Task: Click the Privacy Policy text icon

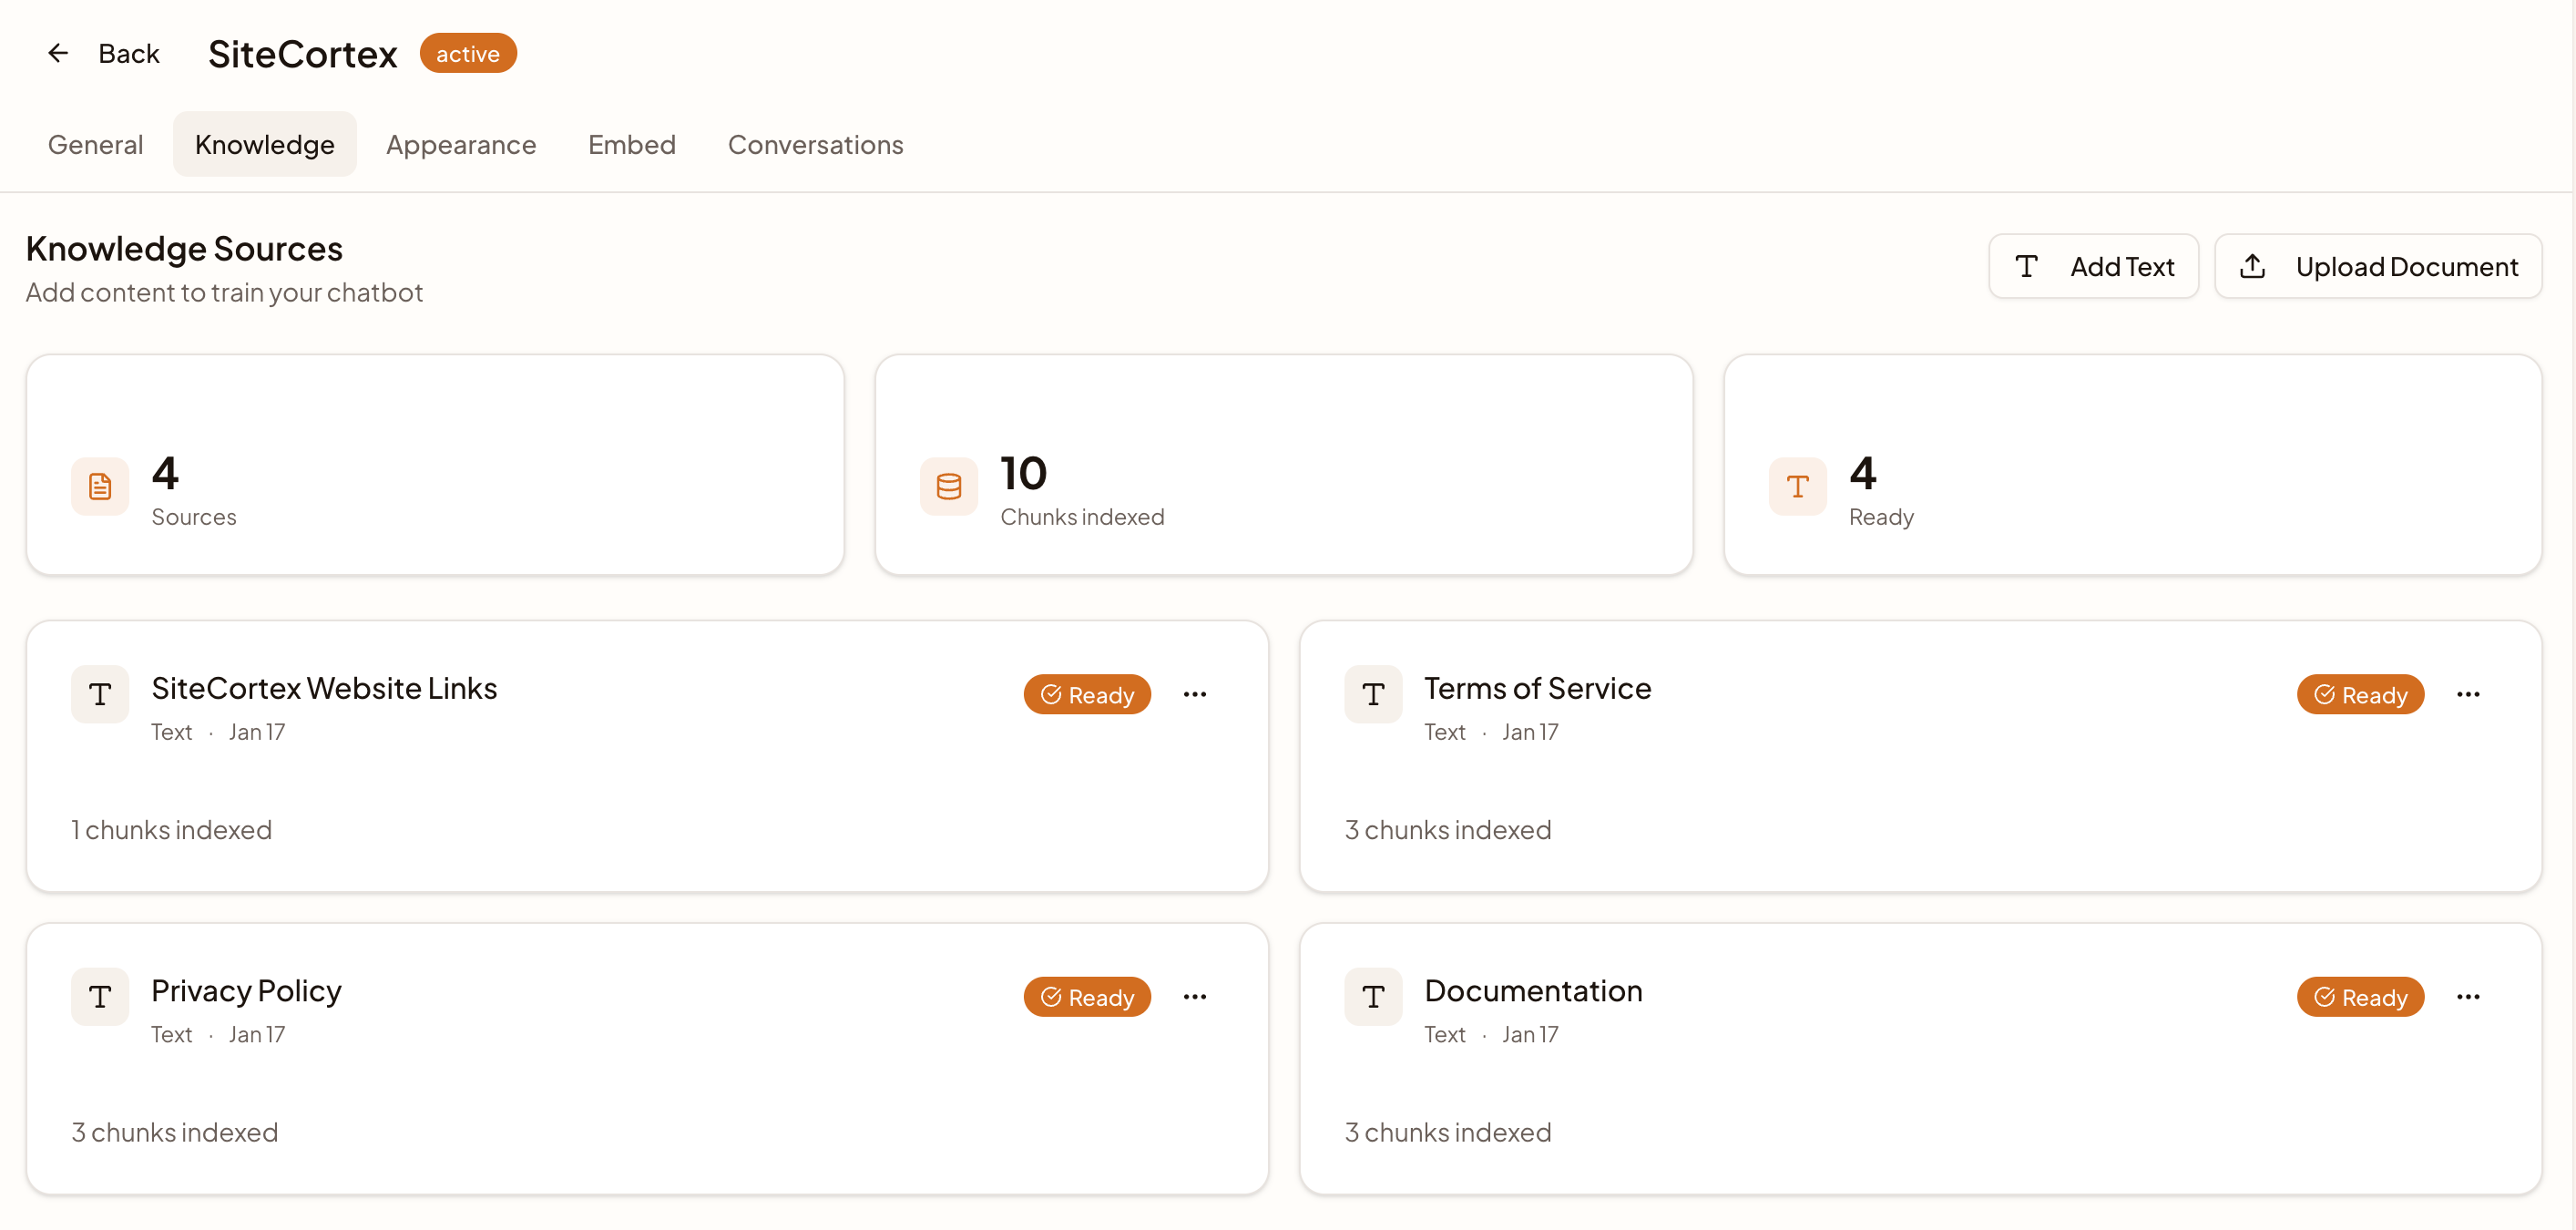Action: tap(100, 997)
